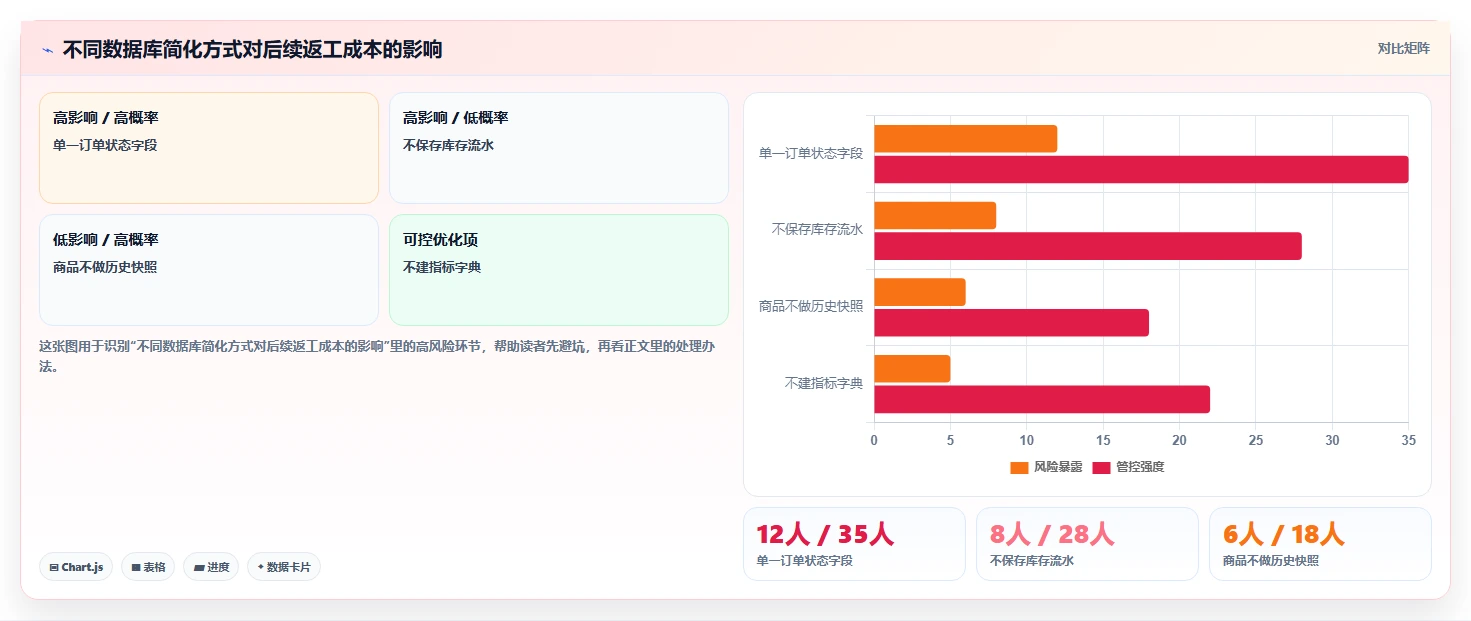Image resolution: width=1471 pixels, height=621 pixels.
Task: Click the 8人 / 28人 stat card
Action: point(1087,544)
